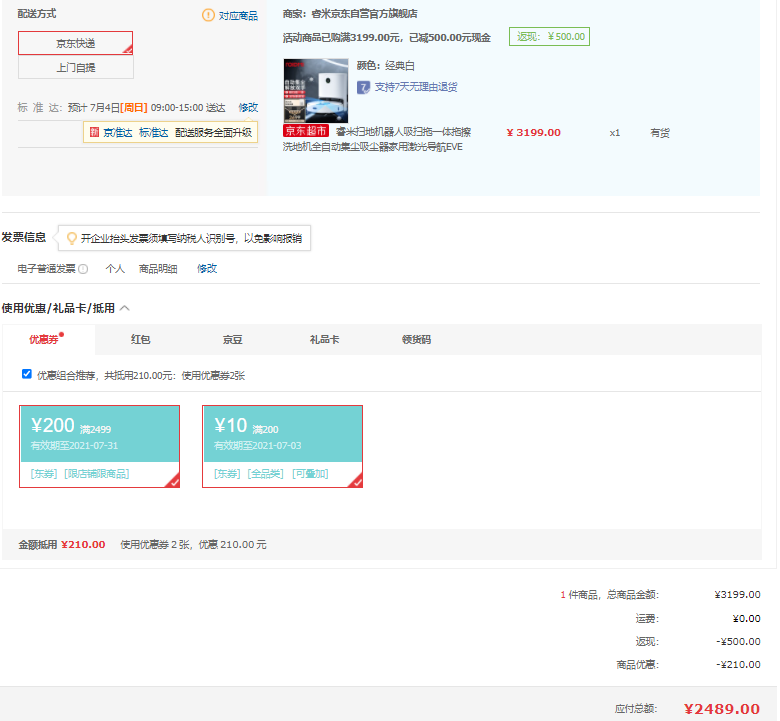Click the 运费 ¥0.00 value

pyautogui.click(x=747, y=618)
